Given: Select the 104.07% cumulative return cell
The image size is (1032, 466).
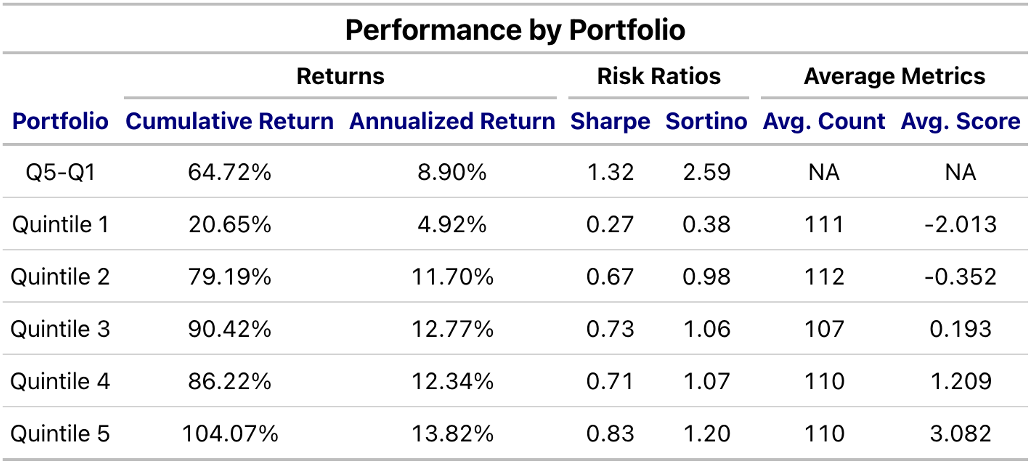Looking at the screenshot, I should pos(229,434).
